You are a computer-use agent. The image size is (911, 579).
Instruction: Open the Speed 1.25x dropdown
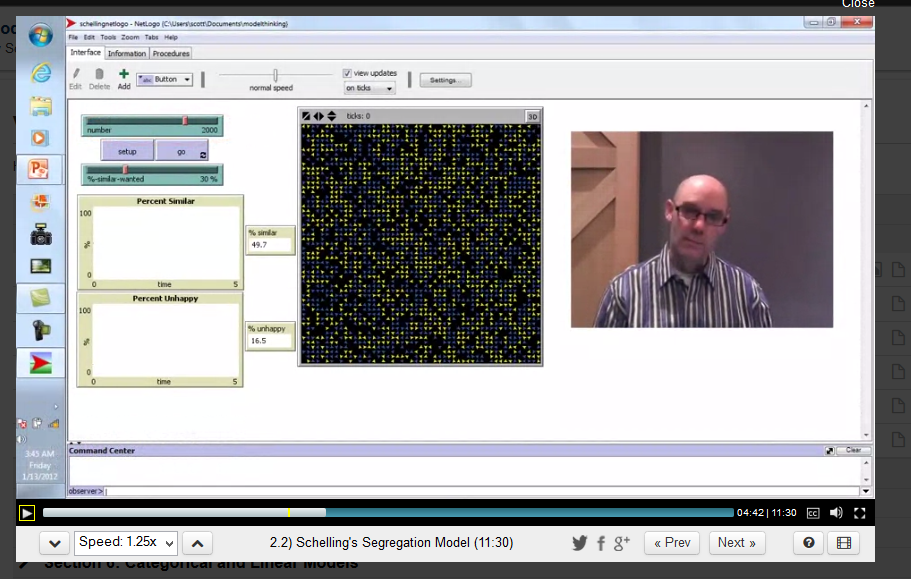(126, 543)
